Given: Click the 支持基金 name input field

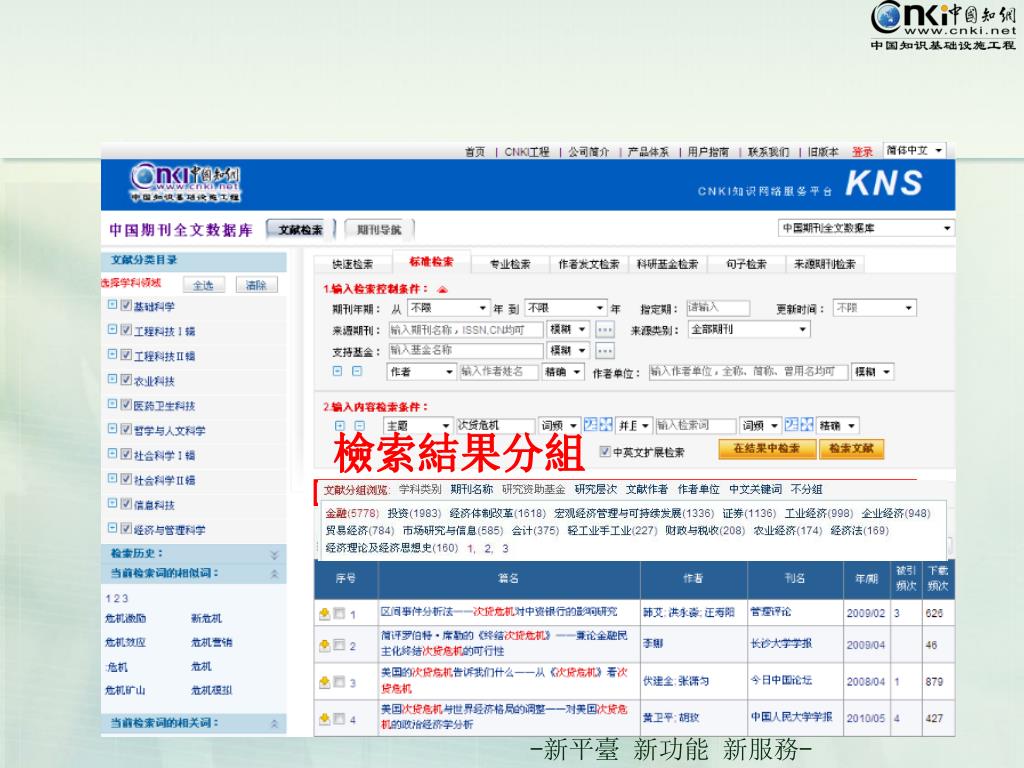Looking at the screenshot, I should point(466,351).
